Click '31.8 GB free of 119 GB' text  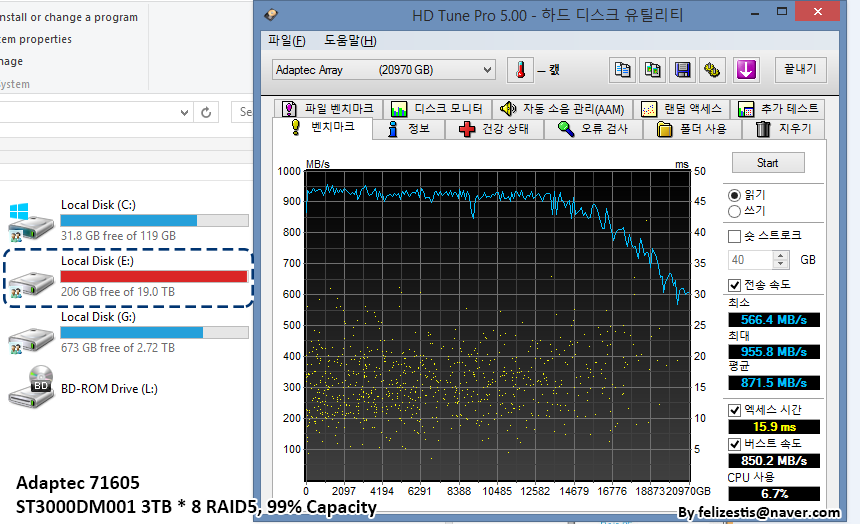click(118, 236)
